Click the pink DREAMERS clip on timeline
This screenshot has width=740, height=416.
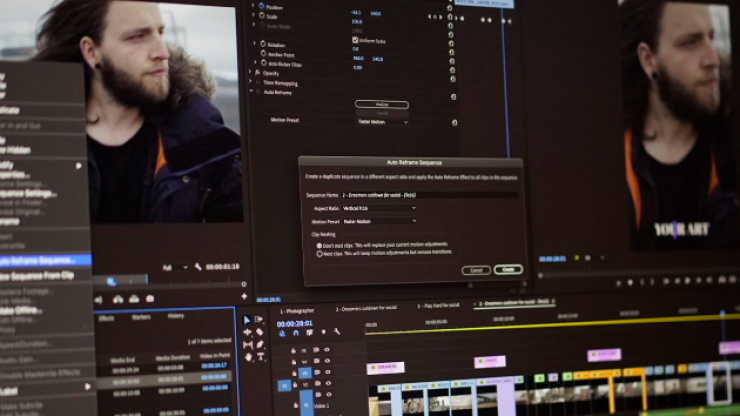[x=385, y=368]
